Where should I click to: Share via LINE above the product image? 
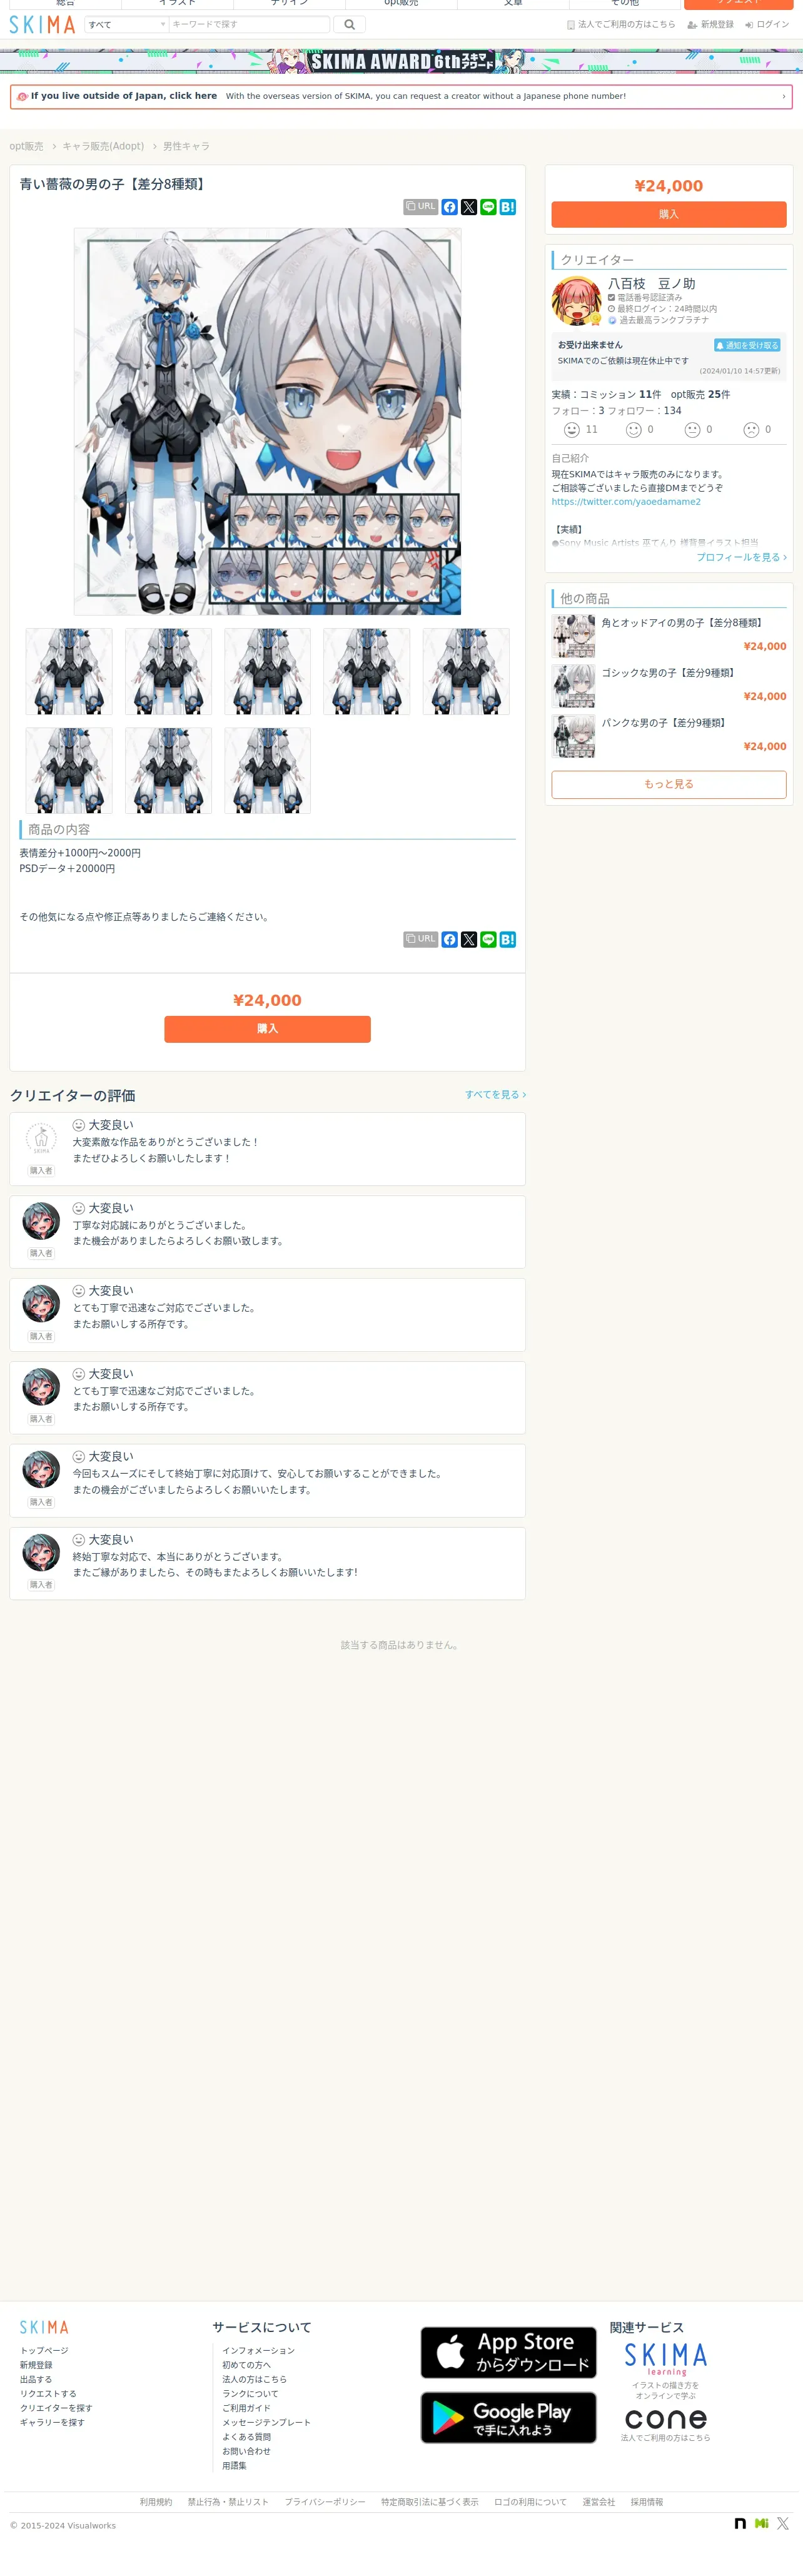[488, 207]
